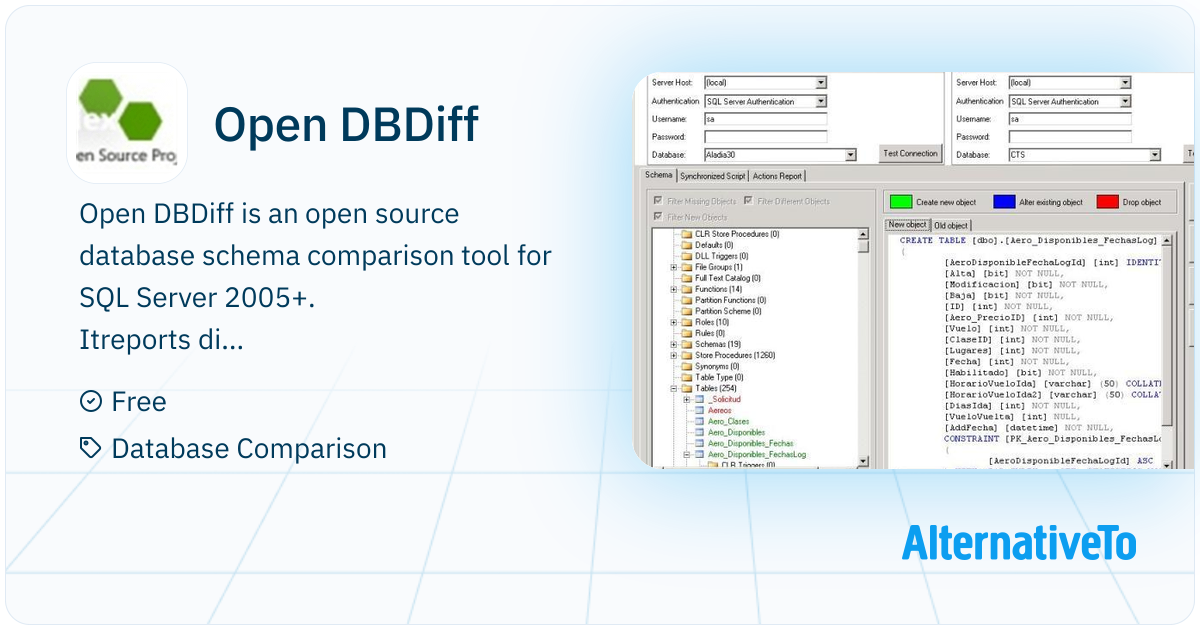The width and height of the screenshot is (1200, 630).
Task: Click the Aero_Disponibles_Fechas table icon
Action: pyautogui.click(x=699, y=443)
